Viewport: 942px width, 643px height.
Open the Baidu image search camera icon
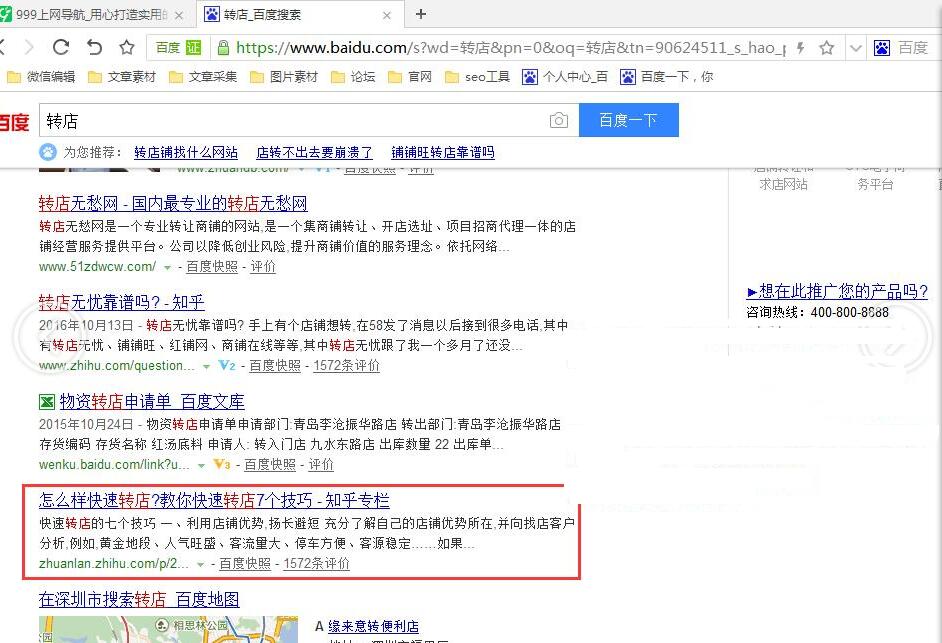point(556,119)
